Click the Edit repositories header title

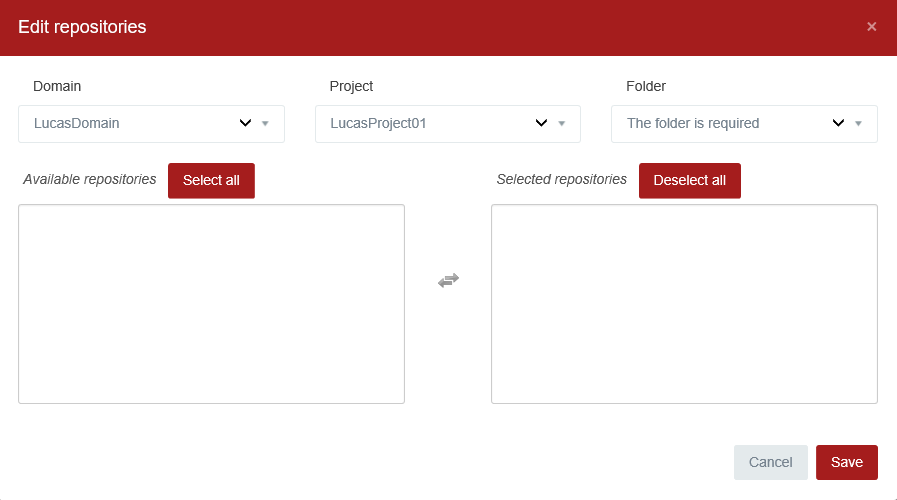[82, 27]
